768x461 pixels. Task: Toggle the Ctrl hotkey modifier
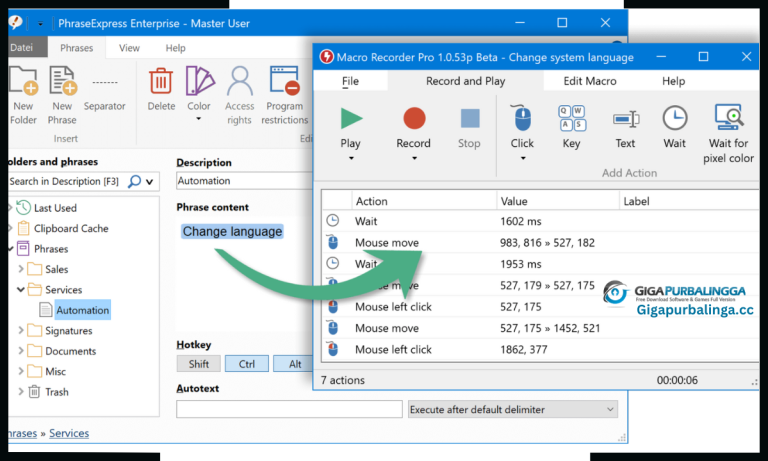[x=246, y=364]
